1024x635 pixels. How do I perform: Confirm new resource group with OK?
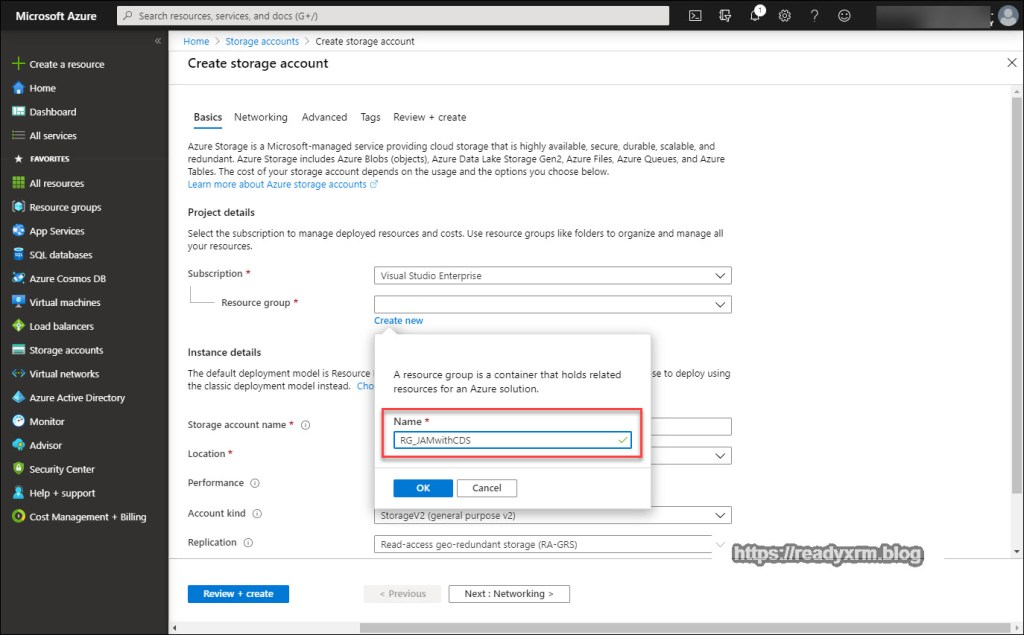click(423, 488)
